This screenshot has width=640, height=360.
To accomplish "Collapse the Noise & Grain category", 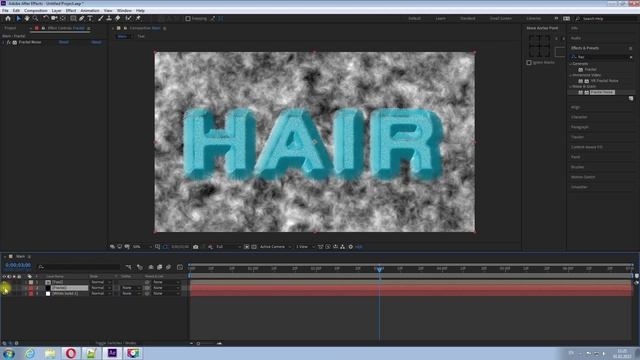I will pyautogui.click(x=571, y=87).
